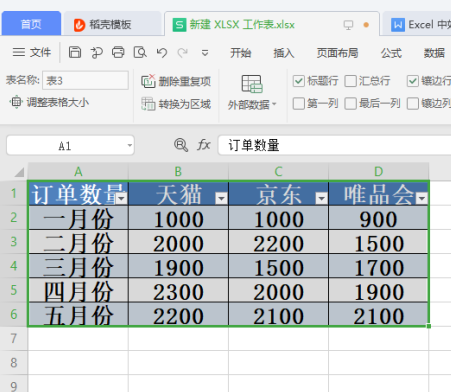Open the 插入 ribbon tab

[284, 53]
